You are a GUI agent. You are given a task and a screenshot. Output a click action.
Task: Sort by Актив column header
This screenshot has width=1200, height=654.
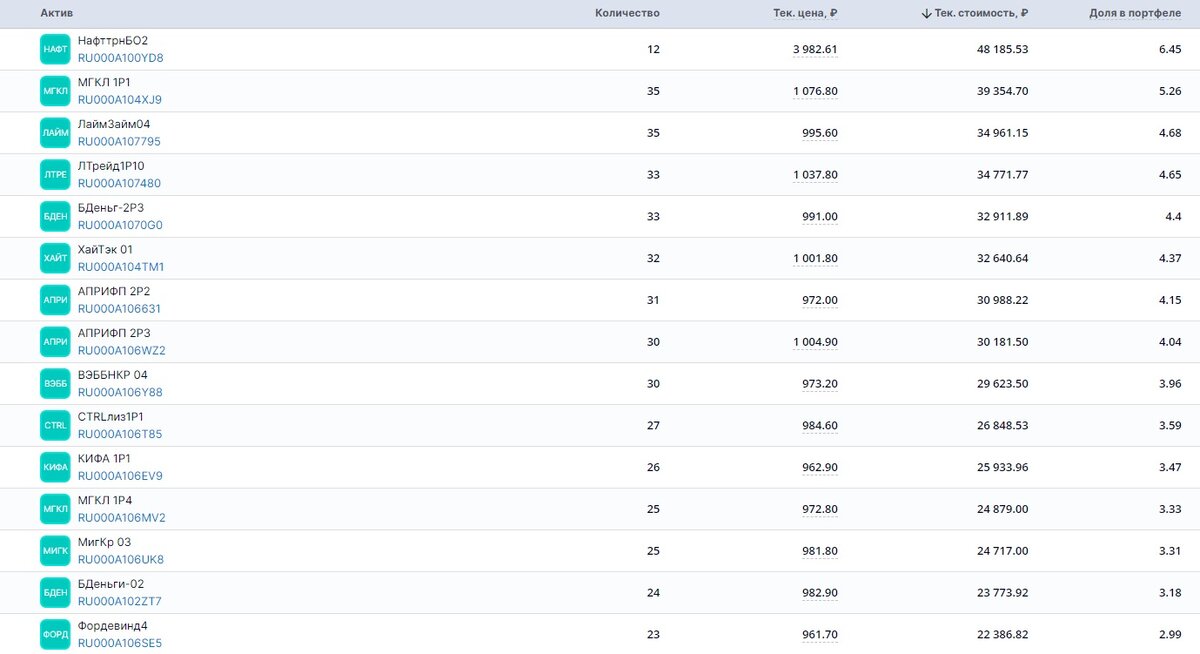click(56, 13)
